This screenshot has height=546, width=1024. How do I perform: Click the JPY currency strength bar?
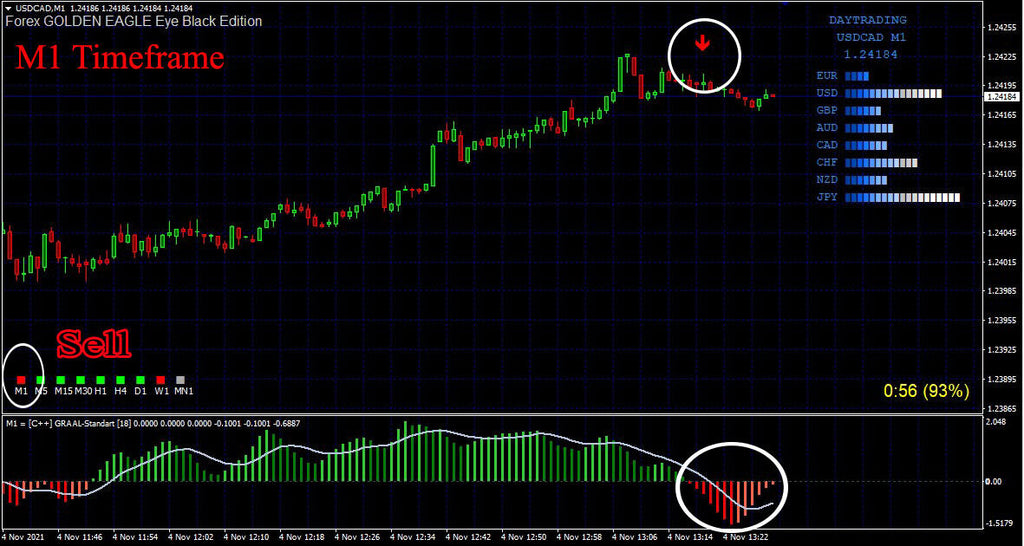pyautogui.click(x=903, y=197)
